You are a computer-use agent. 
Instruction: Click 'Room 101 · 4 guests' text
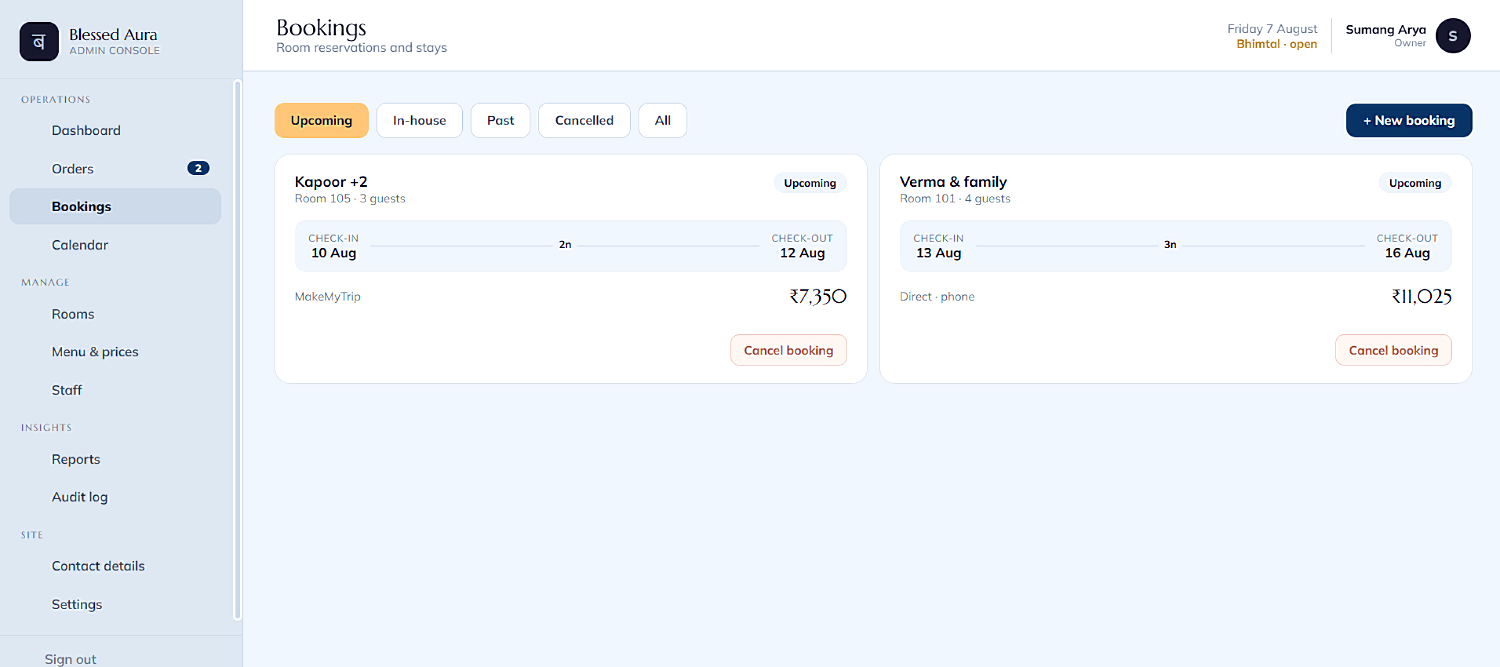[955, 199]
